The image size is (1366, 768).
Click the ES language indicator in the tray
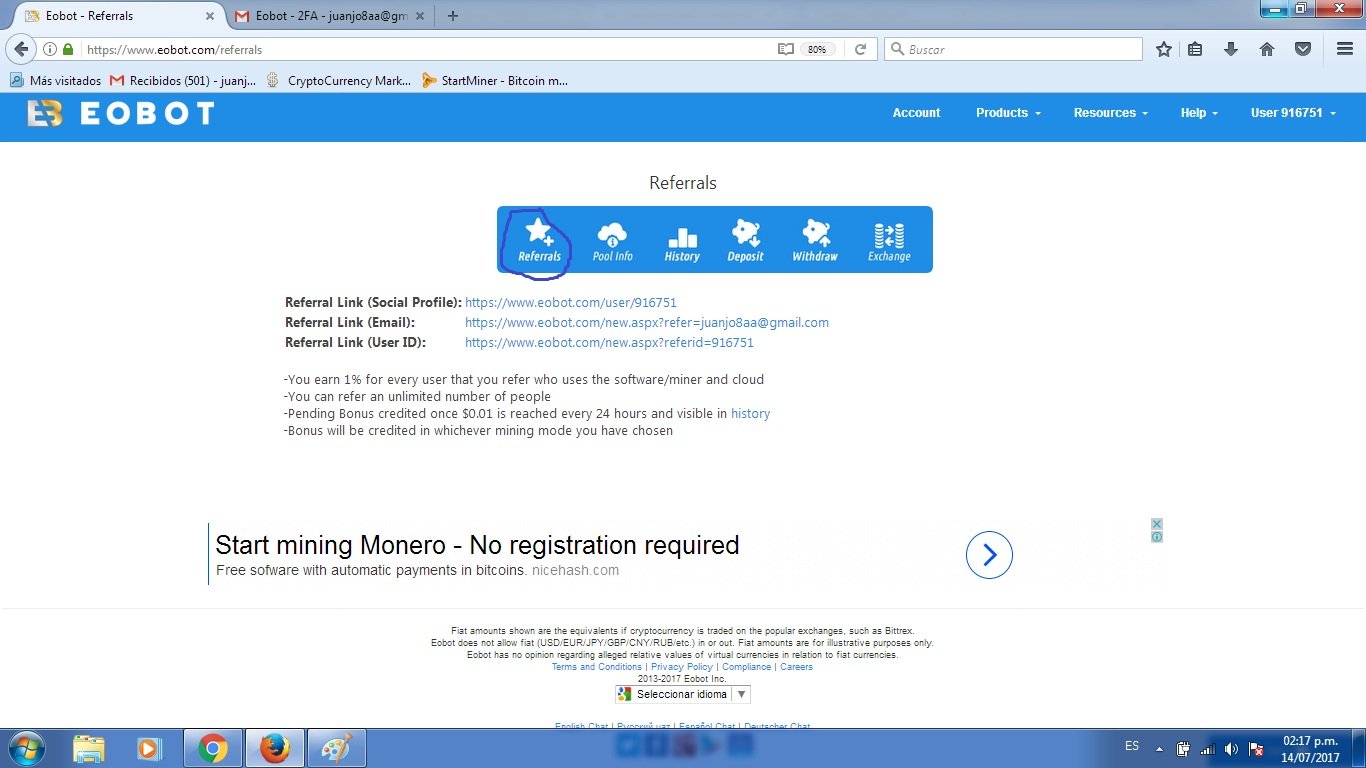1132,746
